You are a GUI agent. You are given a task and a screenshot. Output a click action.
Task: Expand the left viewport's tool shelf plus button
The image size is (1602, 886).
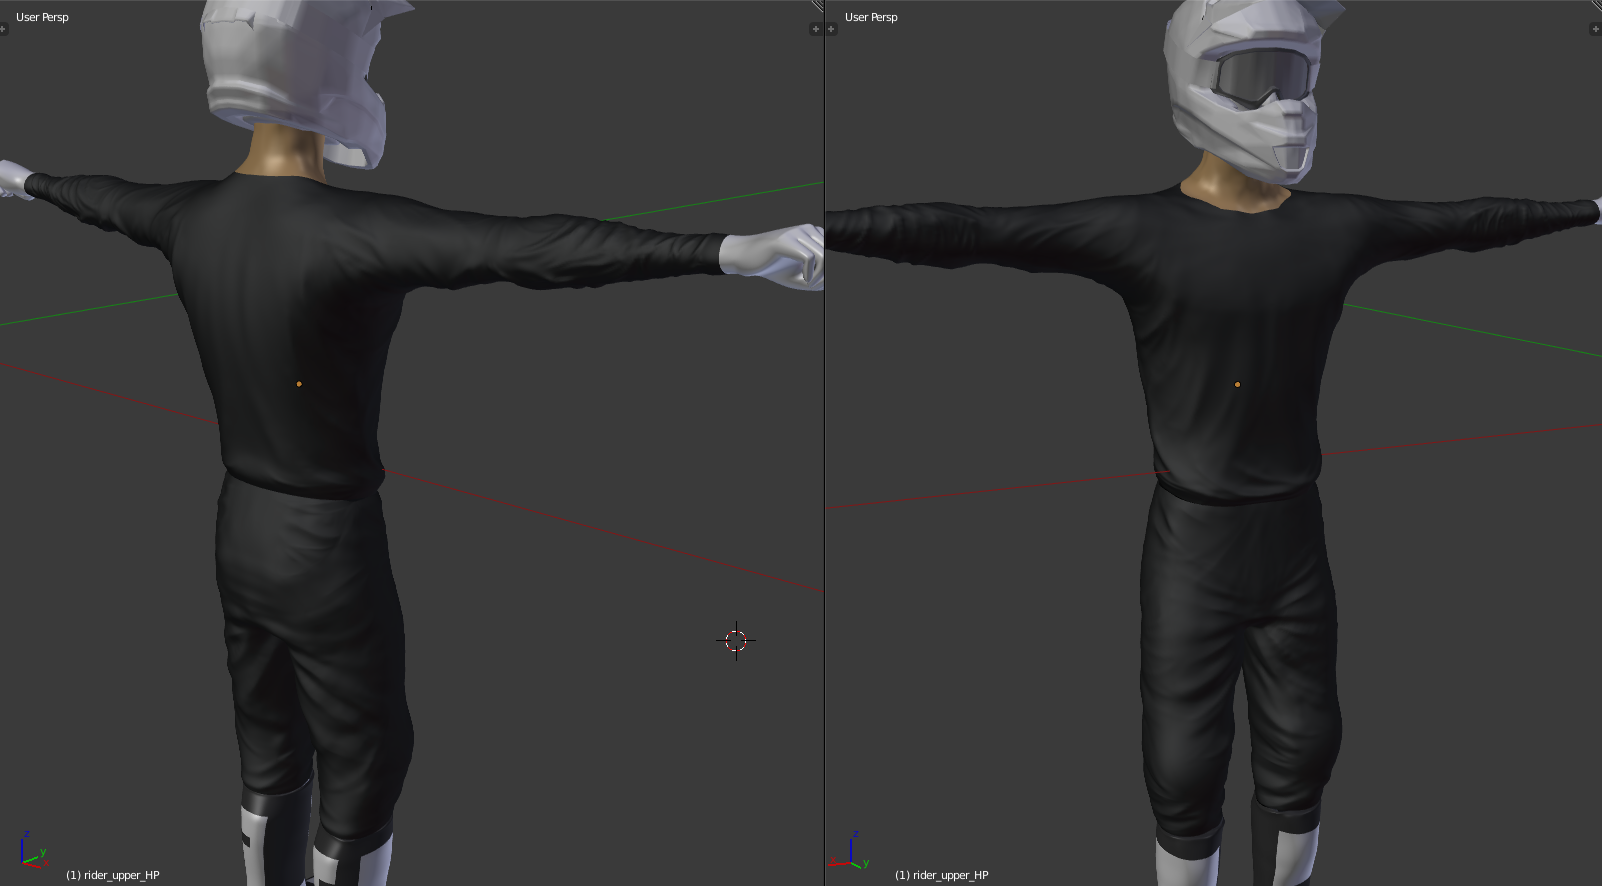3,29
